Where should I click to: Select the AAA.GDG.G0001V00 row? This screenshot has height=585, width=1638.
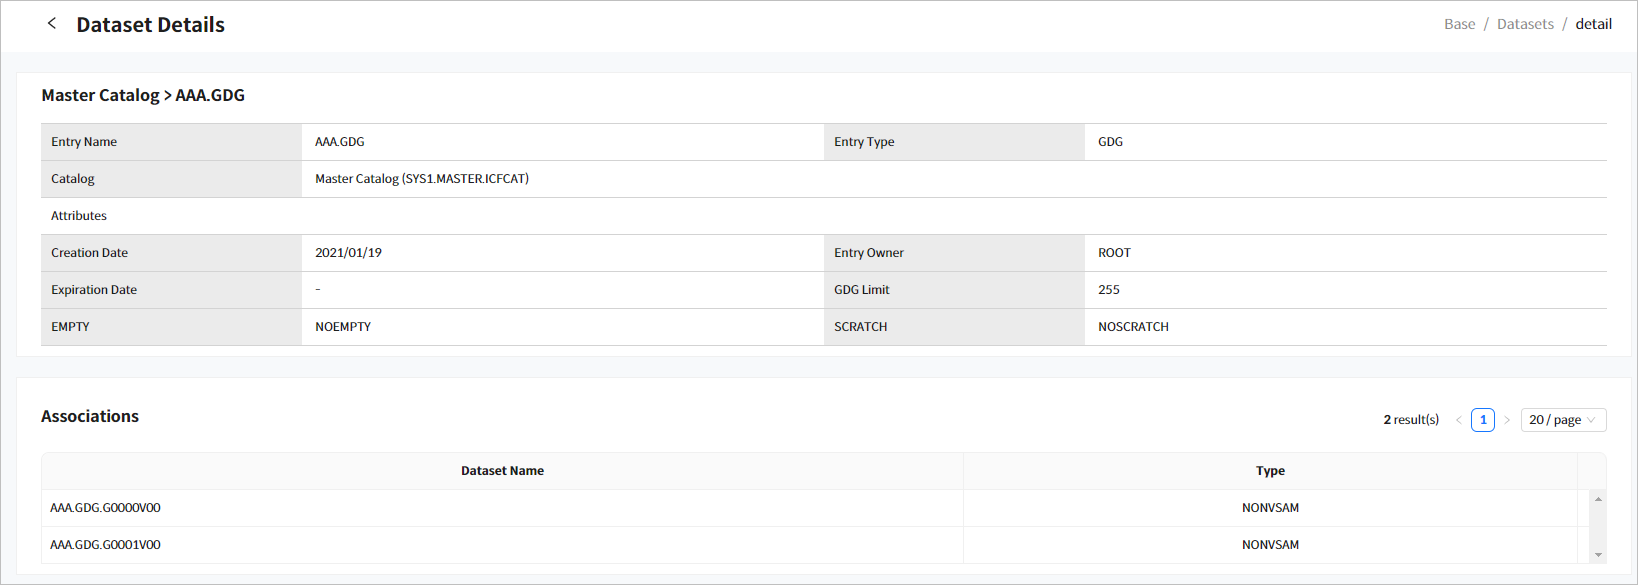click(x=815, y=545)
